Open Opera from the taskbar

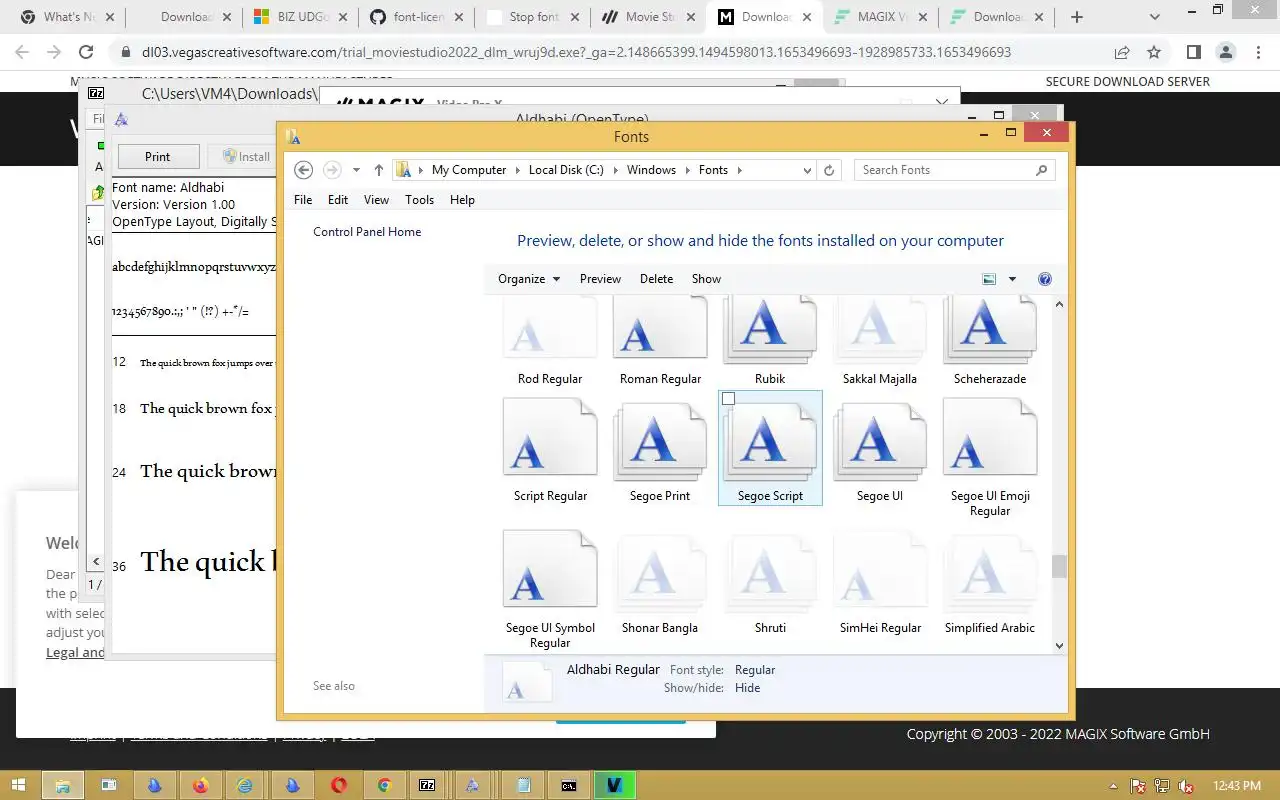click(338, 786)
